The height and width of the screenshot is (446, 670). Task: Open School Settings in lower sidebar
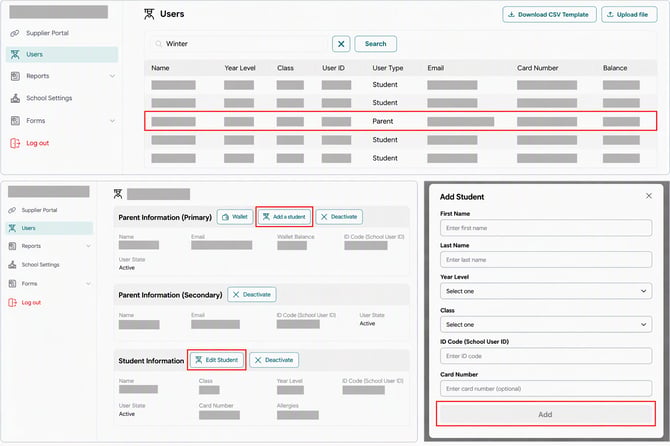coord(40,265)
